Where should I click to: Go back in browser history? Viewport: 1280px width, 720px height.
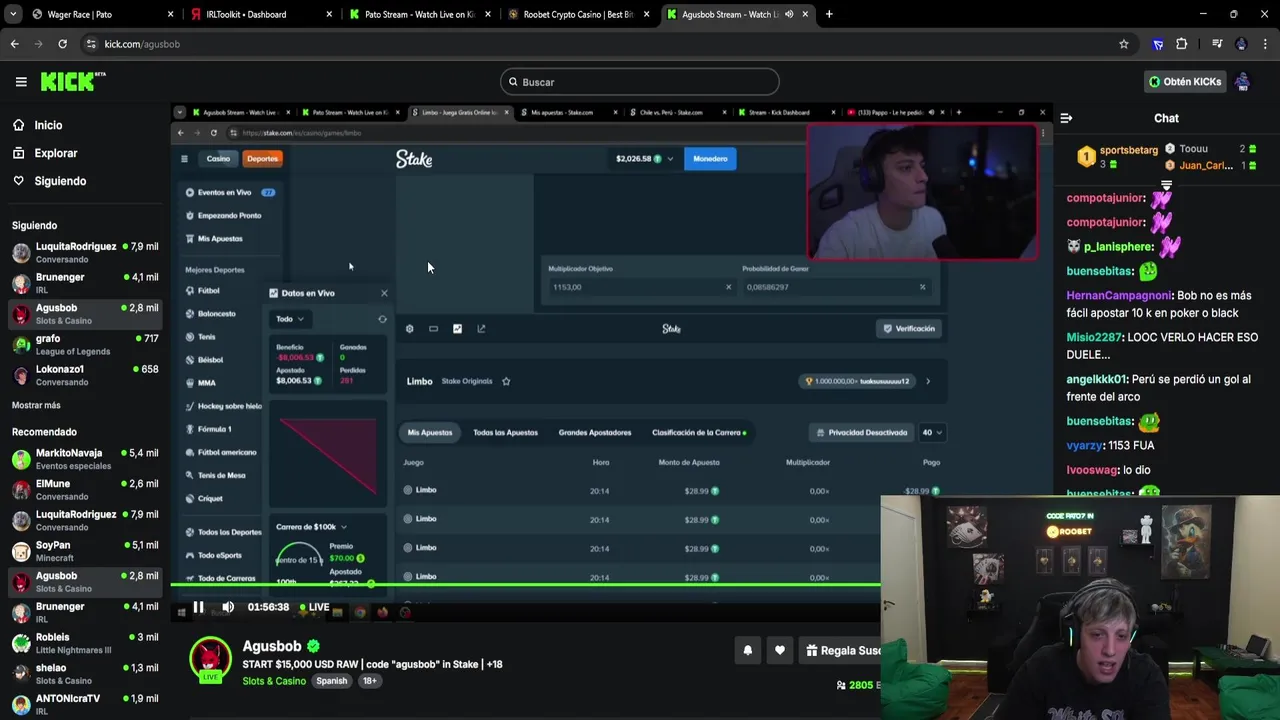point(14,44)
